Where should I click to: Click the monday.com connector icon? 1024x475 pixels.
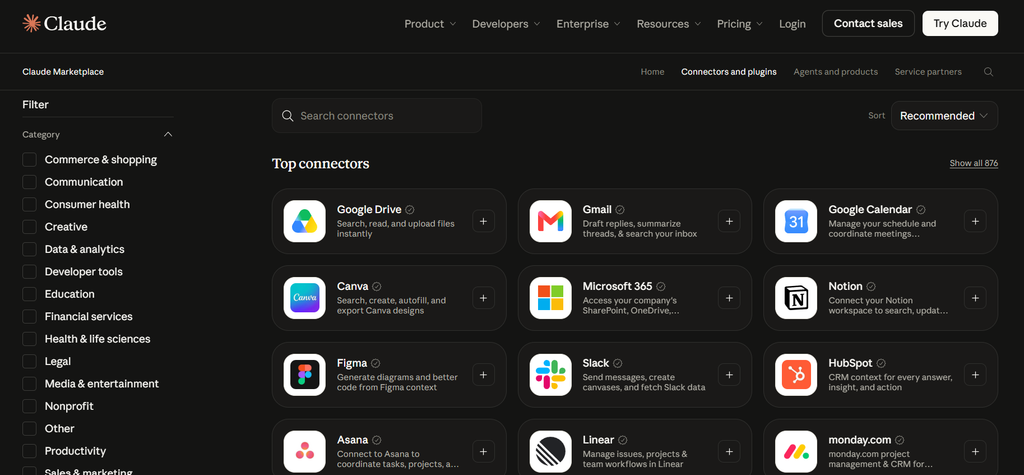[x=796, y=451]
